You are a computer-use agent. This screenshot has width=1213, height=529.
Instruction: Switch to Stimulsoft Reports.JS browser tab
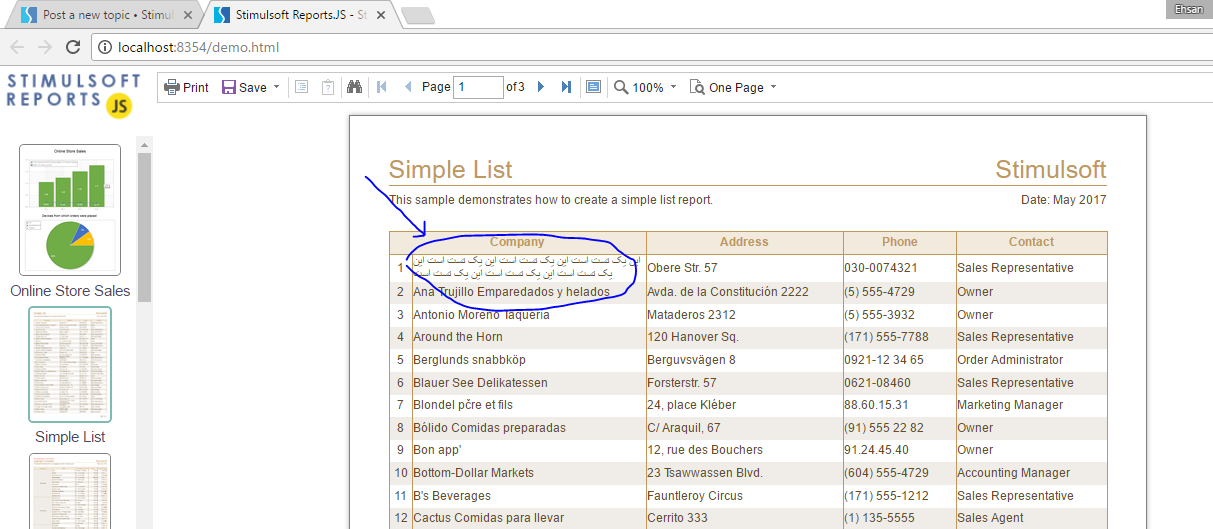pos(298,16)
